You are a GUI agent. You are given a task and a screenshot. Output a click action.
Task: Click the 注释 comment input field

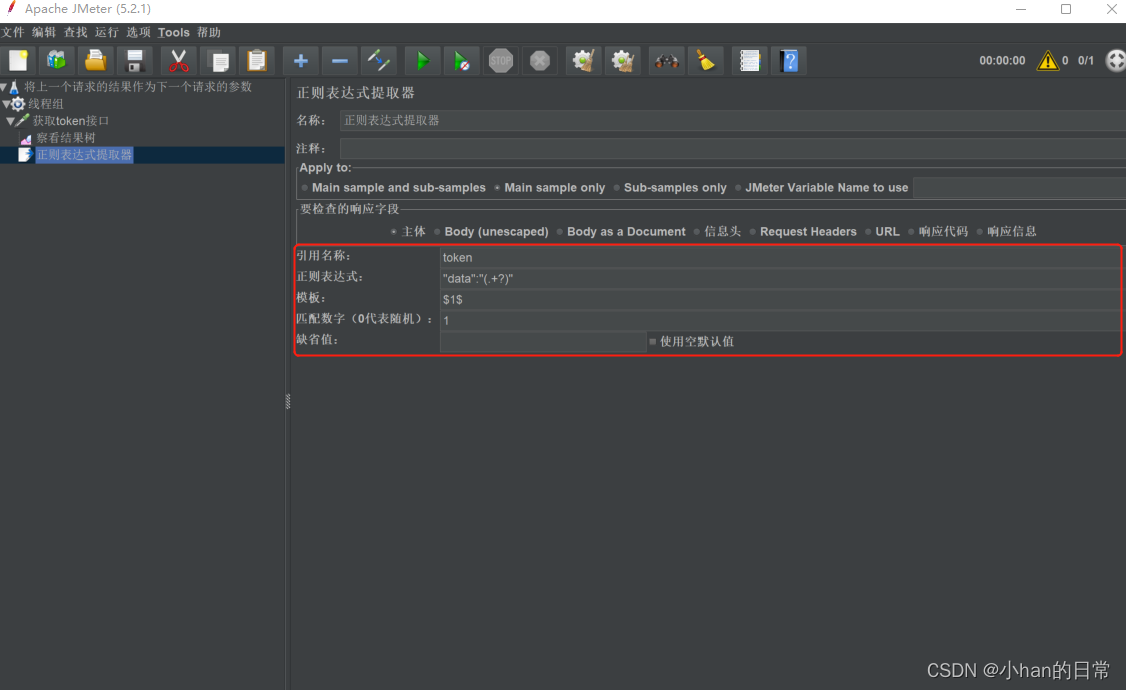point(732,149)
